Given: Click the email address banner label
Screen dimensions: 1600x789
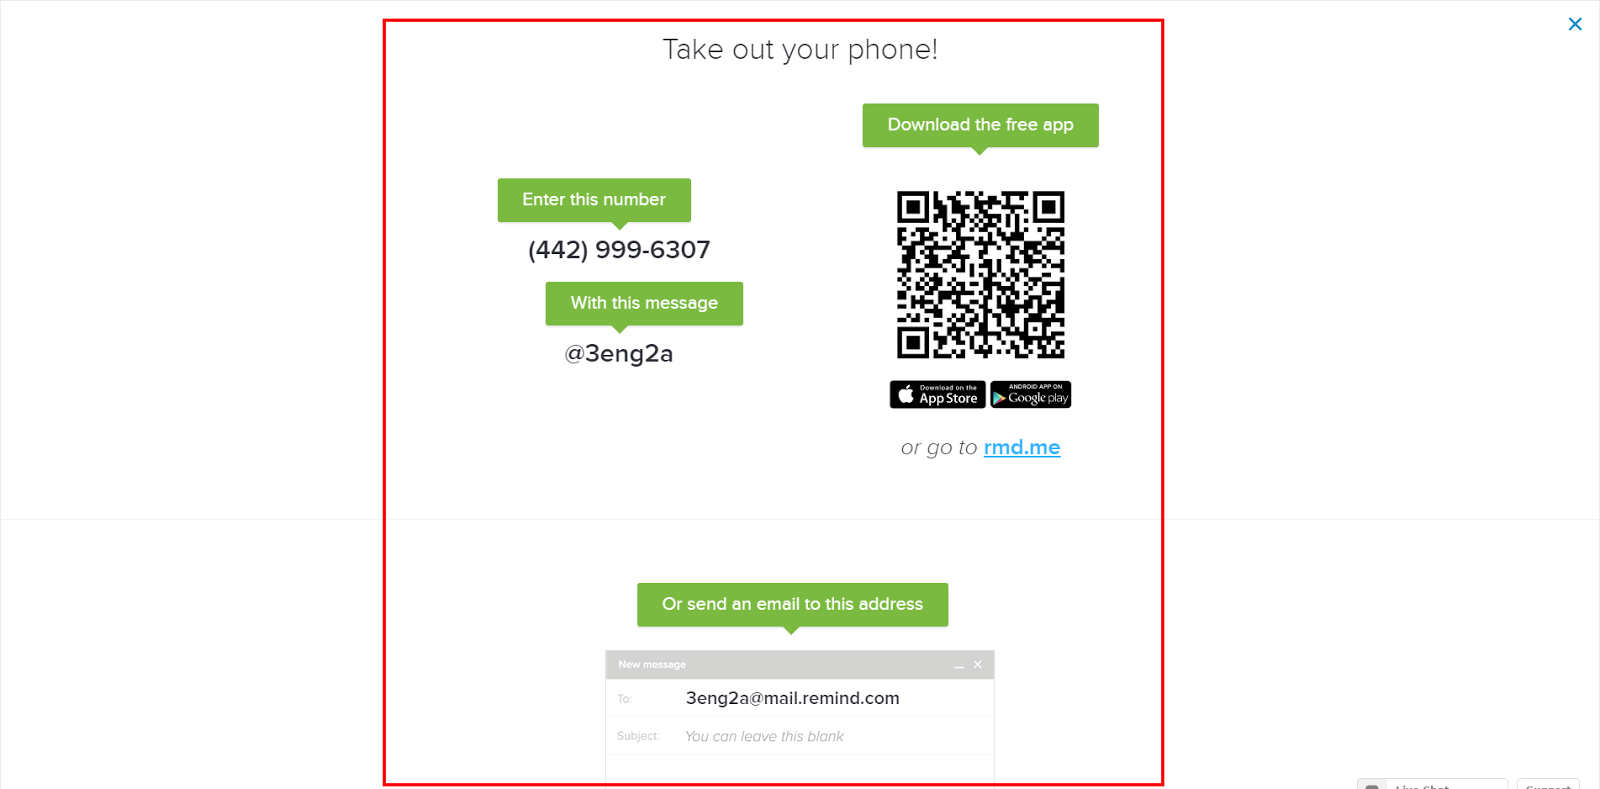Looking at the screenshot, I should [x=792, y=604].
